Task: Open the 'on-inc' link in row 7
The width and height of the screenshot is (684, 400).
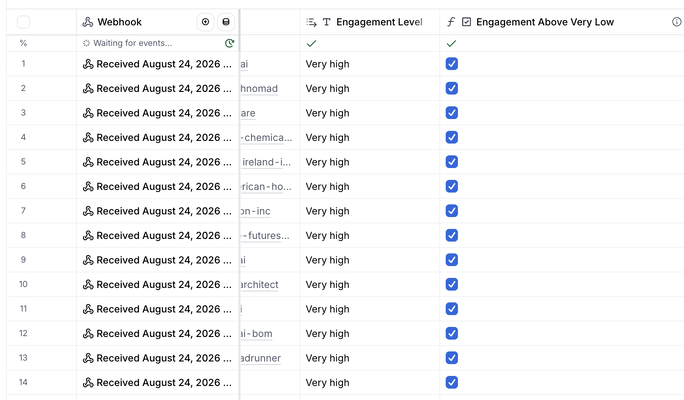Action: pos(256,211)
